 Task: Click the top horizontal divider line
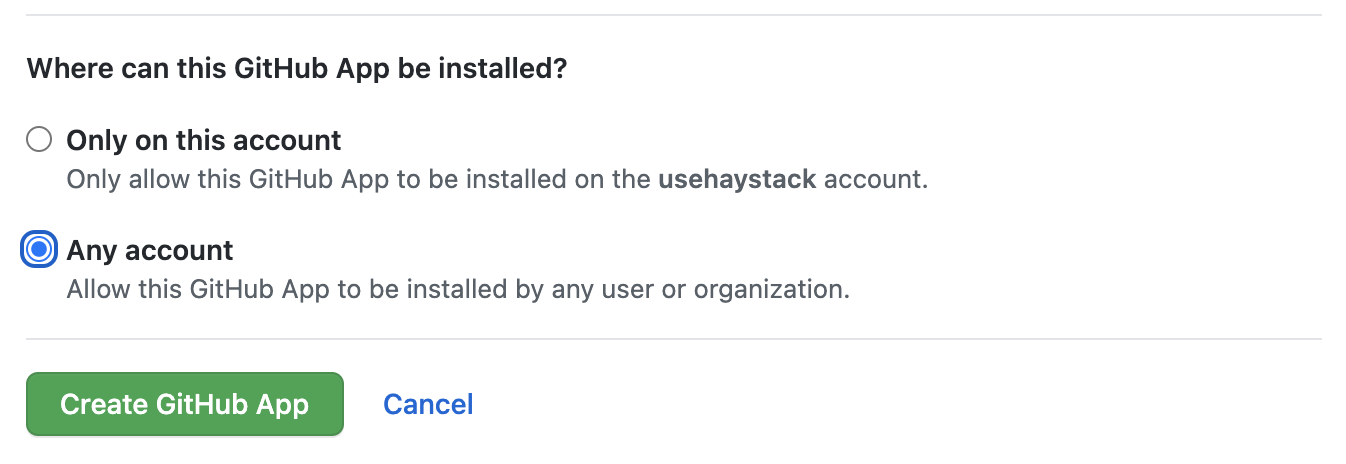[673, 15]
